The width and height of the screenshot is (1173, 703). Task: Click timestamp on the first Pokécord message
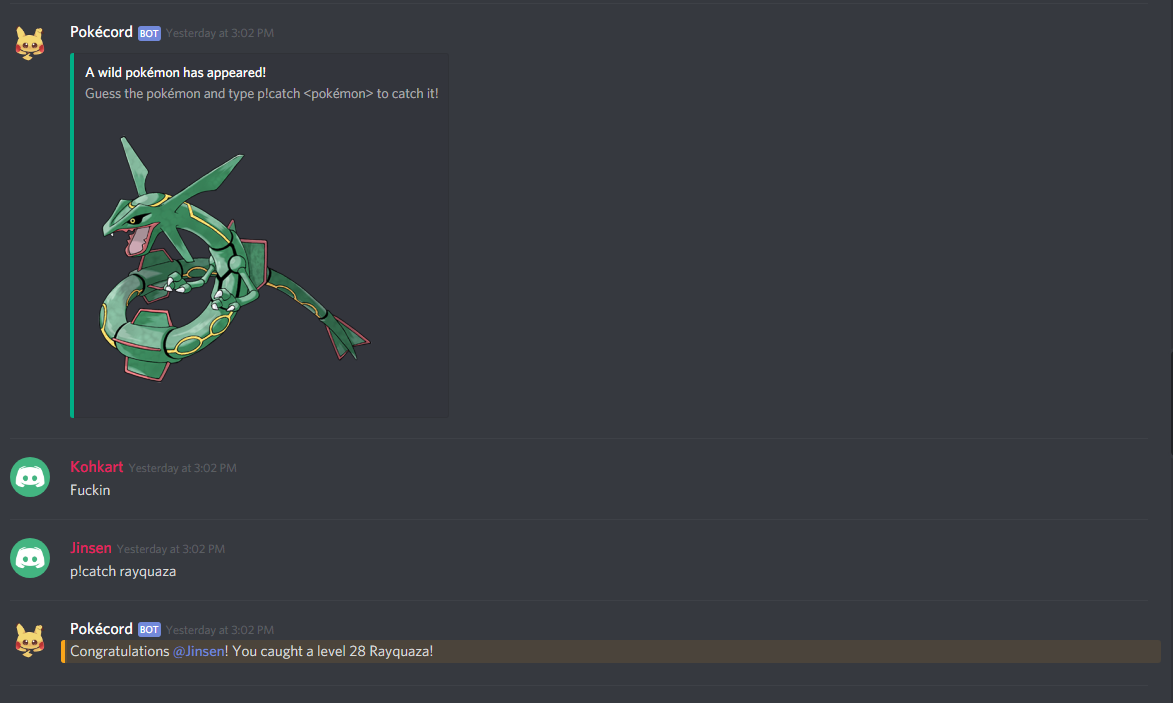pyautogui.click(x=220, y=33)
